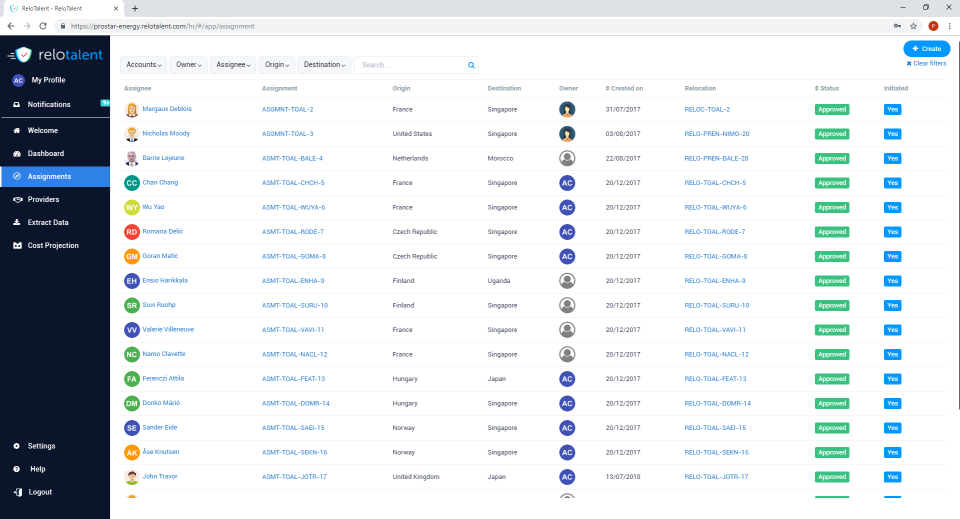Image resolution: width=960 pixels, height=519 pixels.
Task: Click the 'Uganda' destination cell
Action: click(x=499, y=281)
